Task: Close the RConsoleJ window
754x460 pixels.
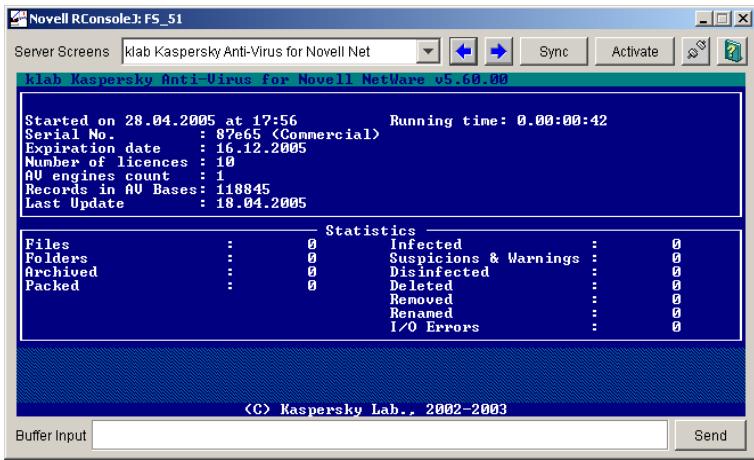Action: [743, 19]
